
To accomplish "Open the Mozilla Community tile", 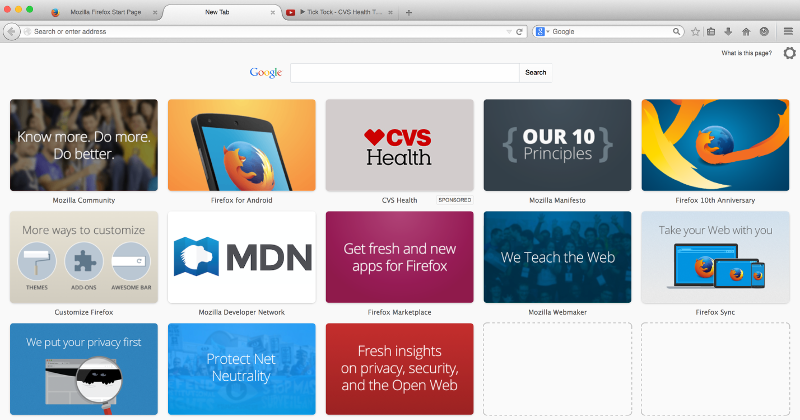I will pos(84,145).
